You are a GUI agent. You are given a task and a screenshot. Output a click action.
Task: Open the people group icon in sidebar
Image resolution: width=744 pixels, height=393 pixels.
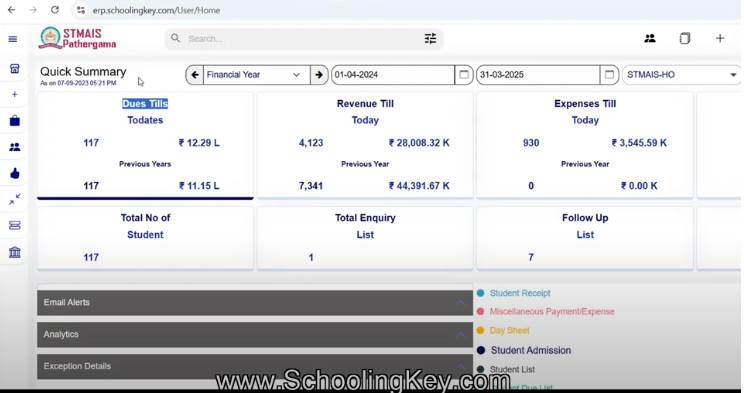[15, 147]
